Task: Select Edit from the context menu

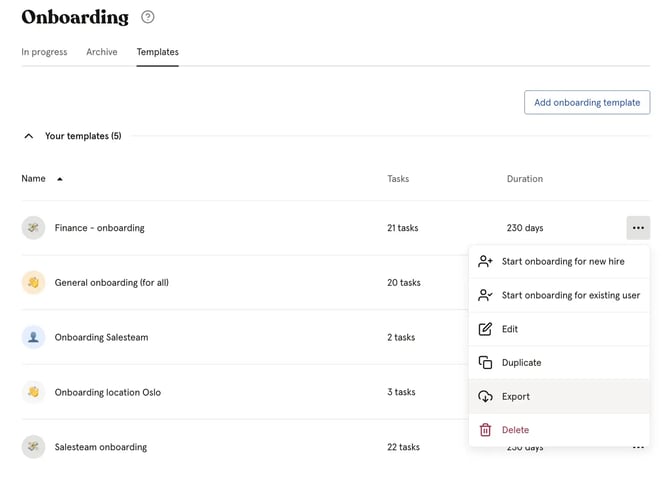Action: click(559, 329)
